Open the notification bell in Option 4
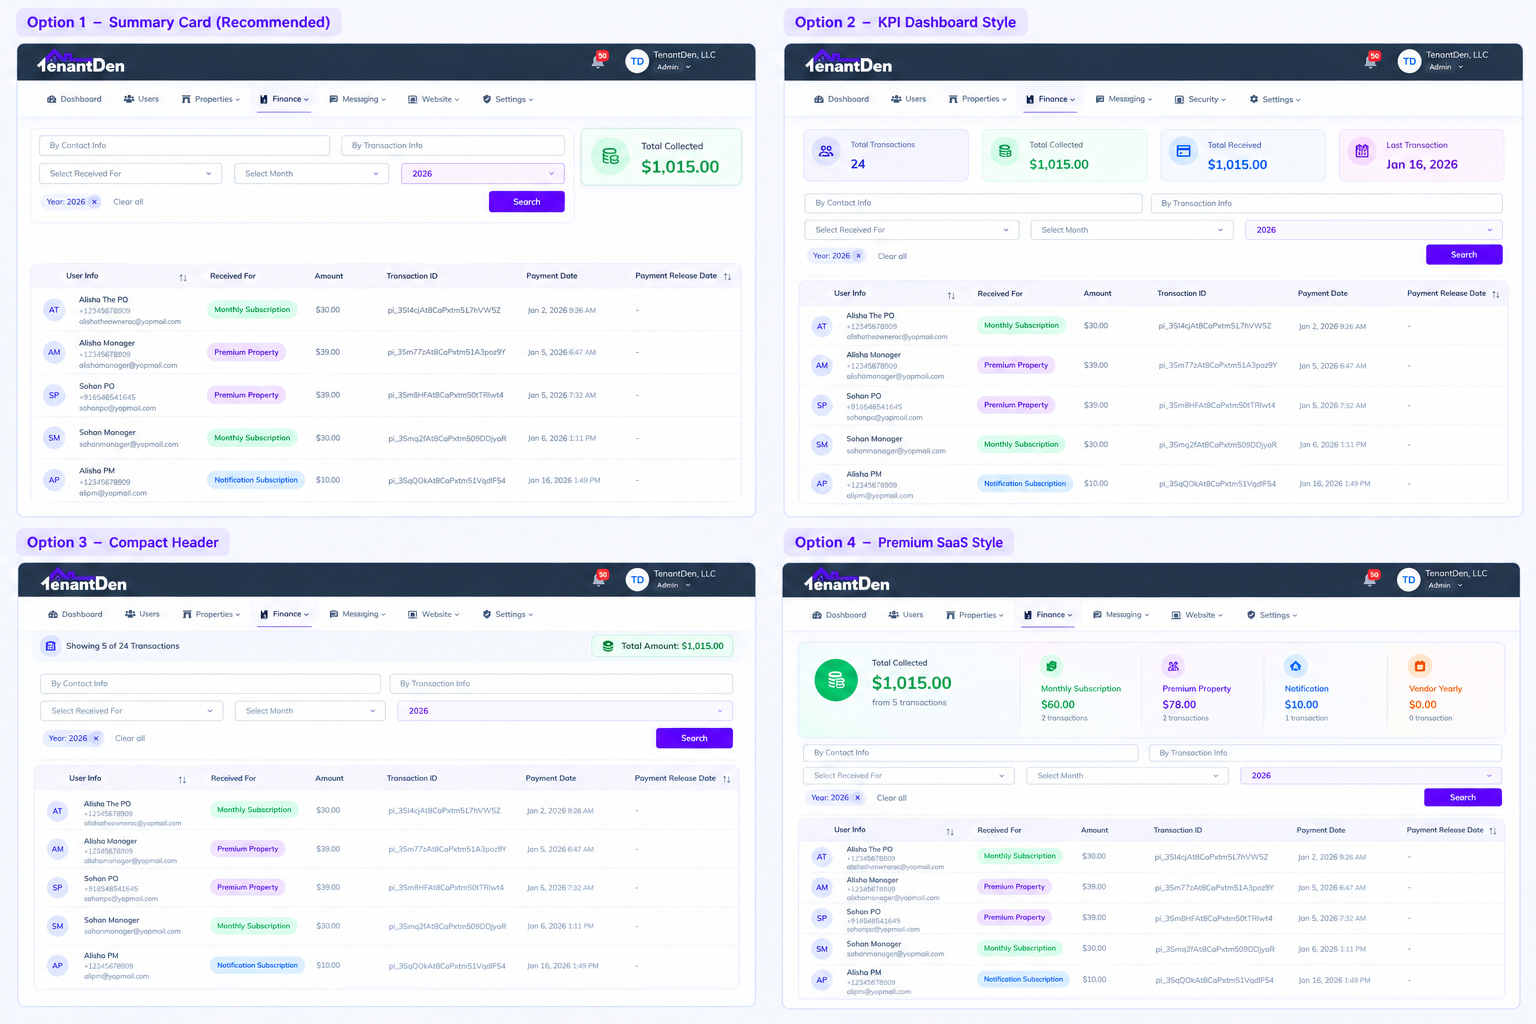The height and width of the screenshot is (1024, 1536). [x=1370, y=579]
